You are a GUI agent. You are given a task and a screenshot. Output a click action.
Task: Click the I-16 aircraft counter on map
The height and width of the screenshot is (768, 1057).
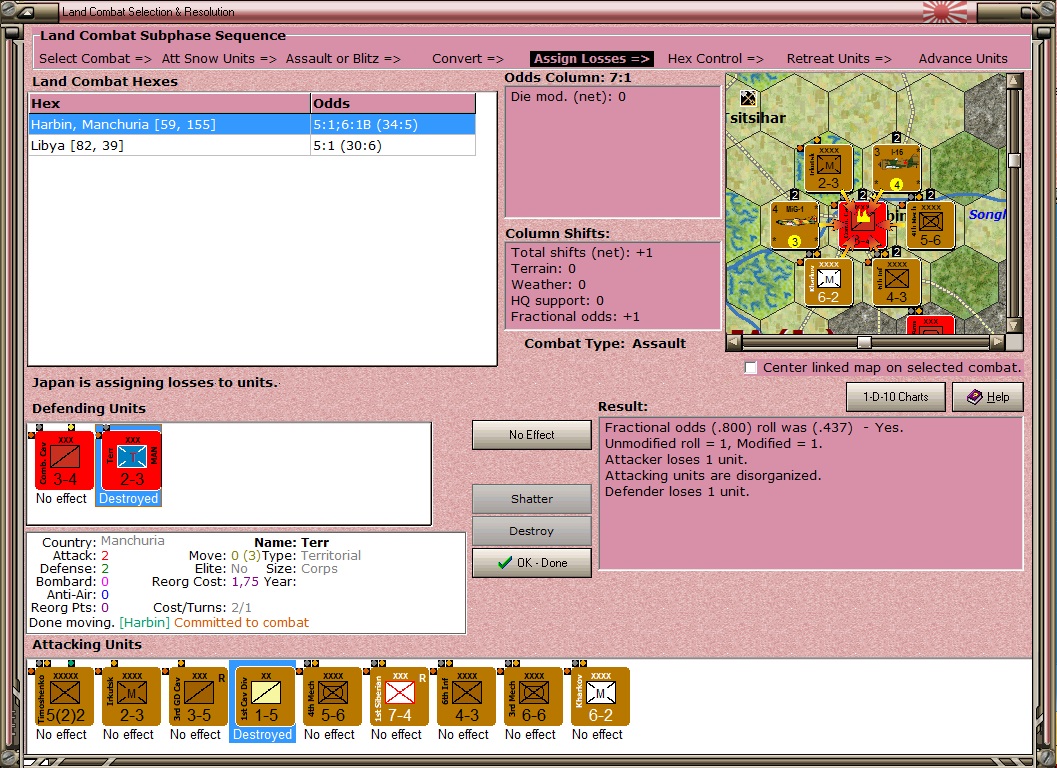896,169
